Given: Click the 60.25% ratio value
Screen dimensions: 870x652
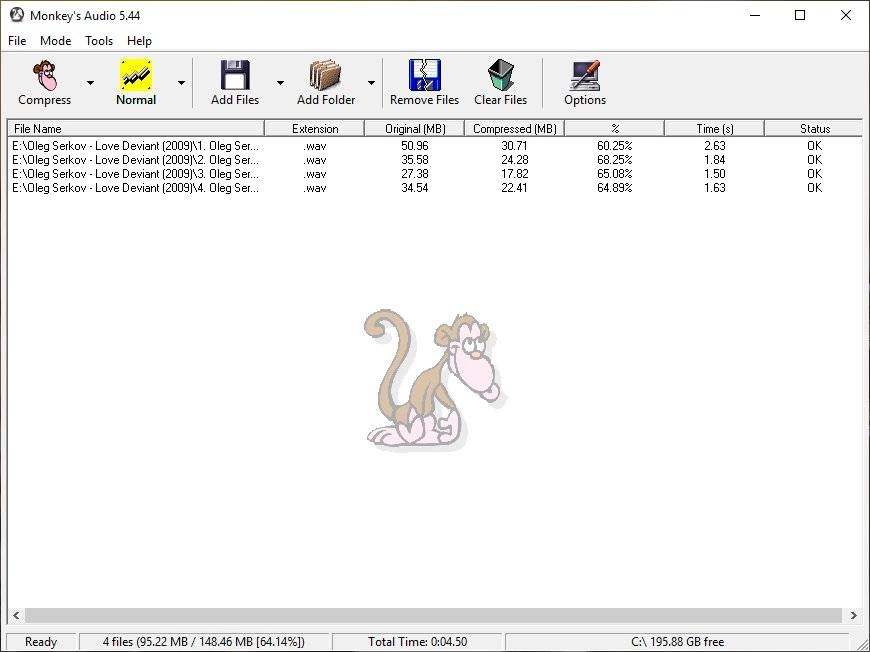Looking at the screenshot, I should (614, 146).
